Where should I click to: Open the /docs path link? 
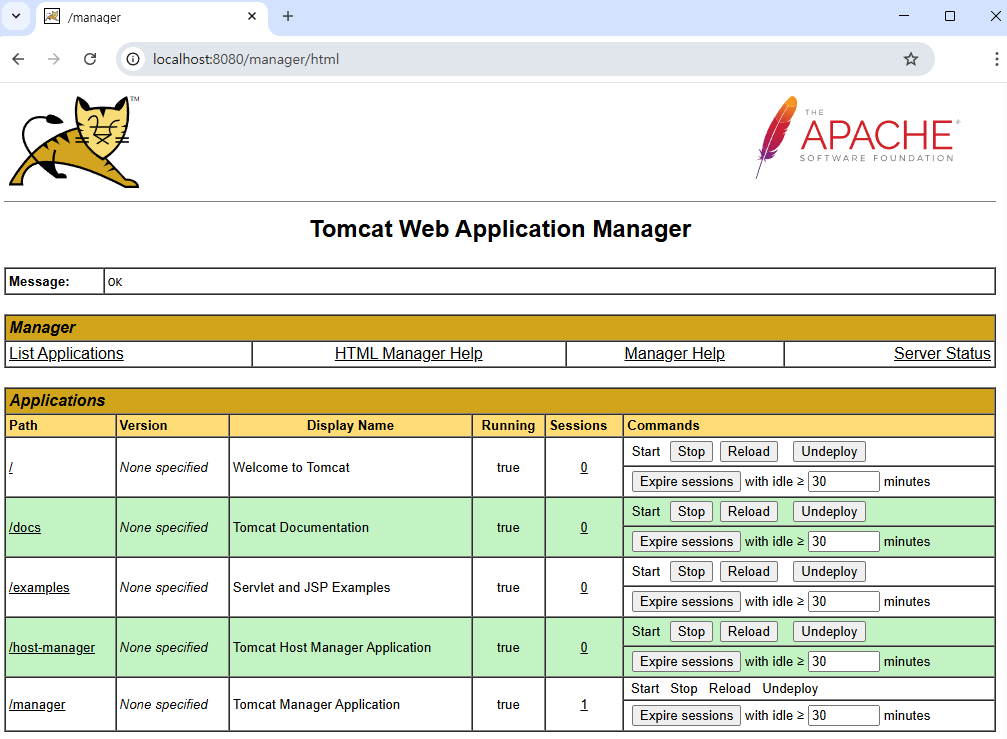[x=25, y=528]
